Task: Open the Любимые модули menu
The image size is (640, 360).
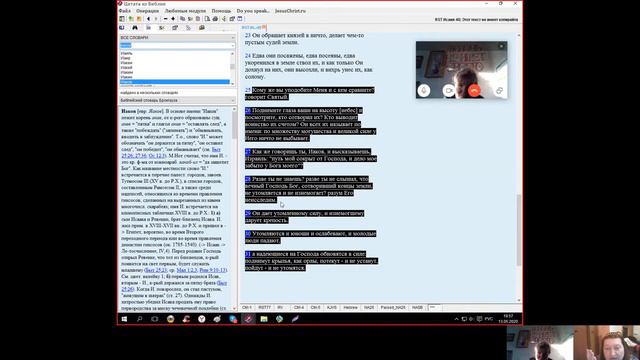Action: coord(185,11)
